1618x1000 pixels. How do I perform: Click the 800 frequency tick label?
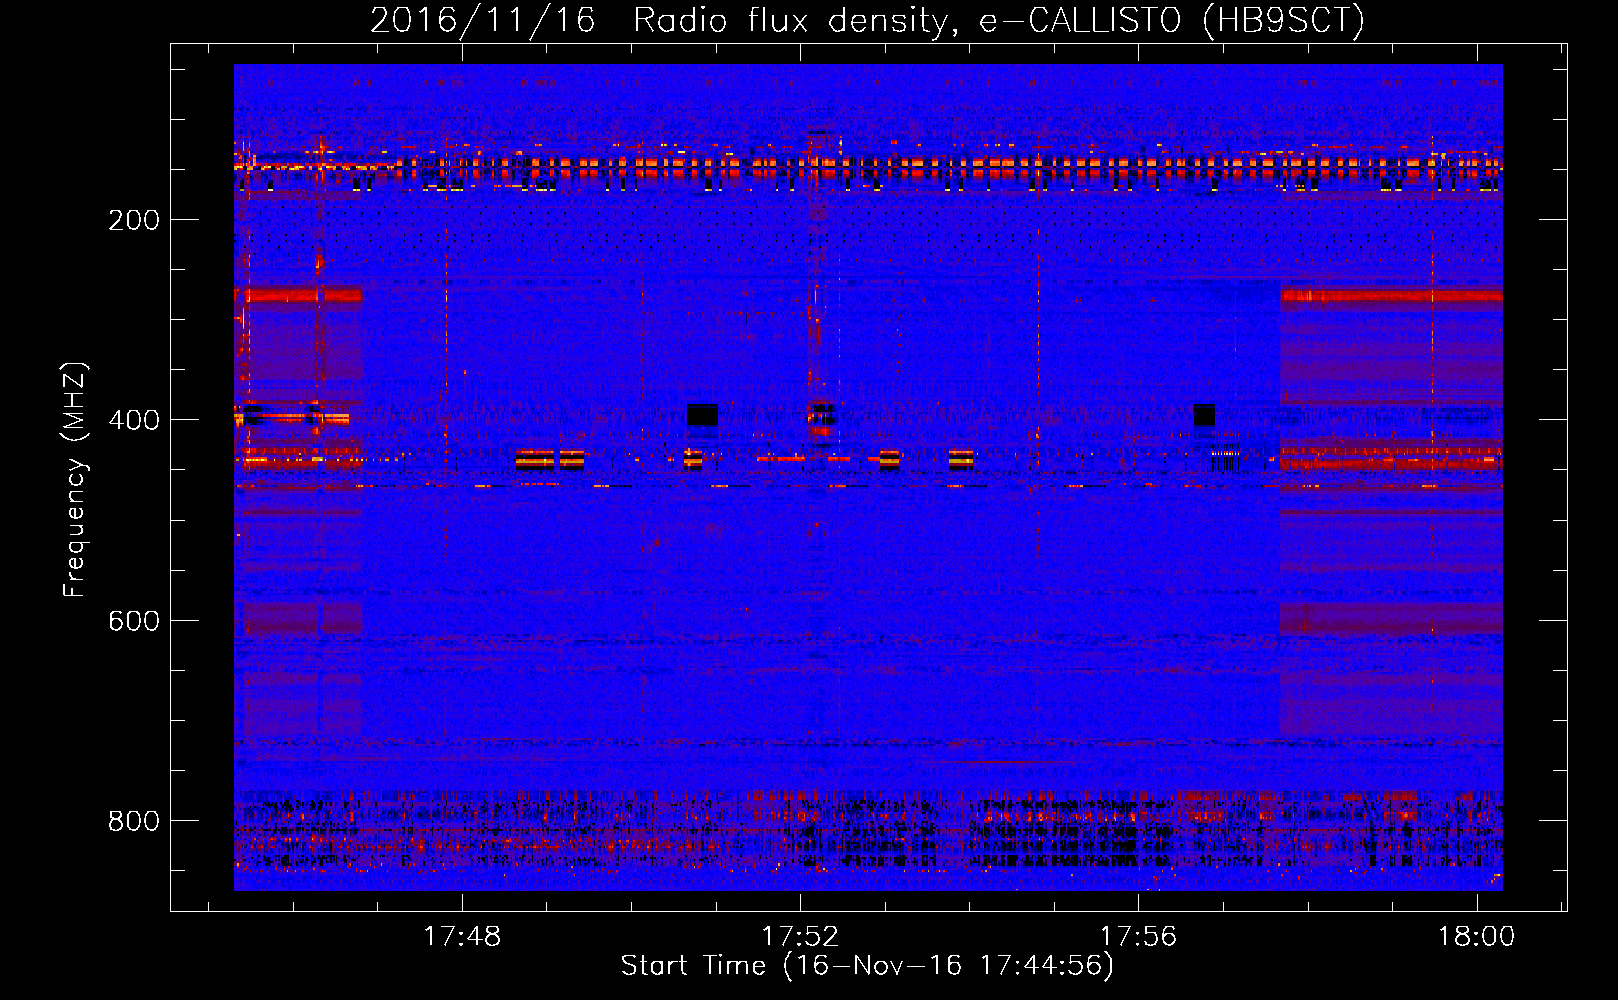133,821
